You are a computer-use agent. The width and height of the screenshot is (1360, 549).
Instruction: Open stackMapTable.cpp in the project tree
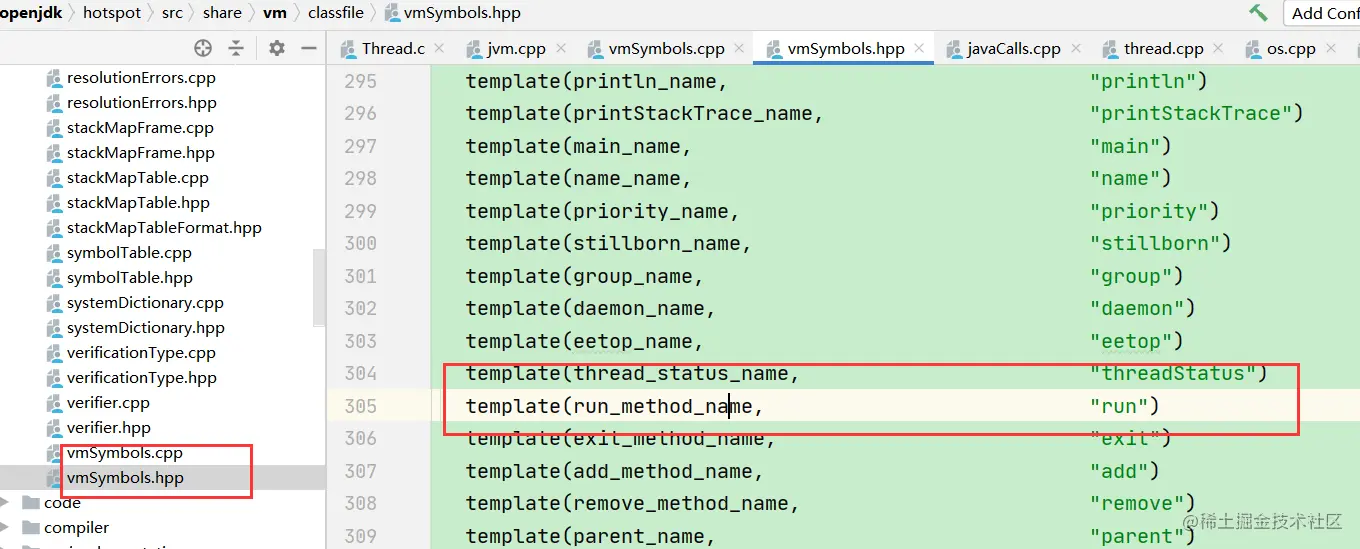point(138,178)
